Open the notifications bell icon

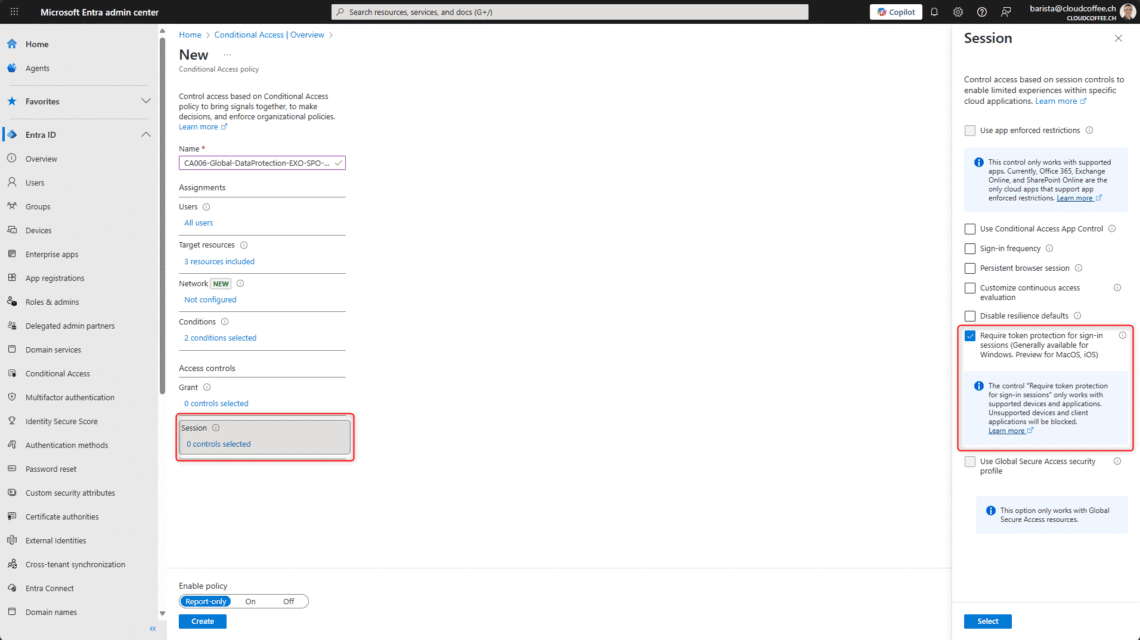pos(934,12)
